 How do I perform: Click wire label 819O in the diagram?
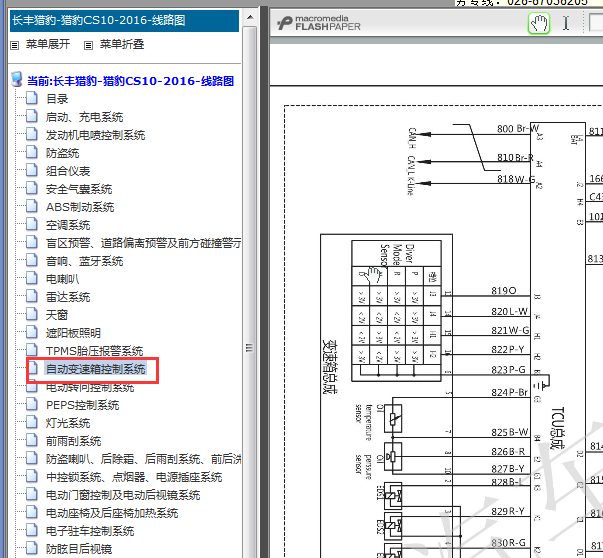[x=503, y=291]
